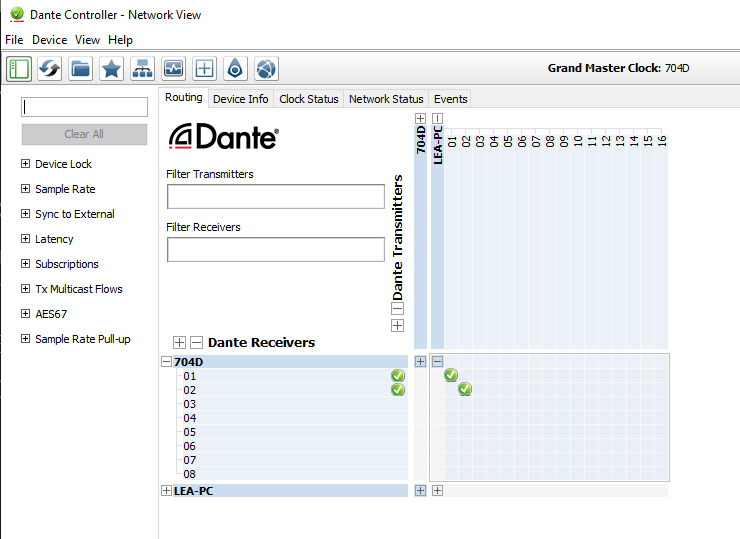Expand the LEA-PC receiver device
The width and height of the screenshot is (740, 539).
(166, 491)
